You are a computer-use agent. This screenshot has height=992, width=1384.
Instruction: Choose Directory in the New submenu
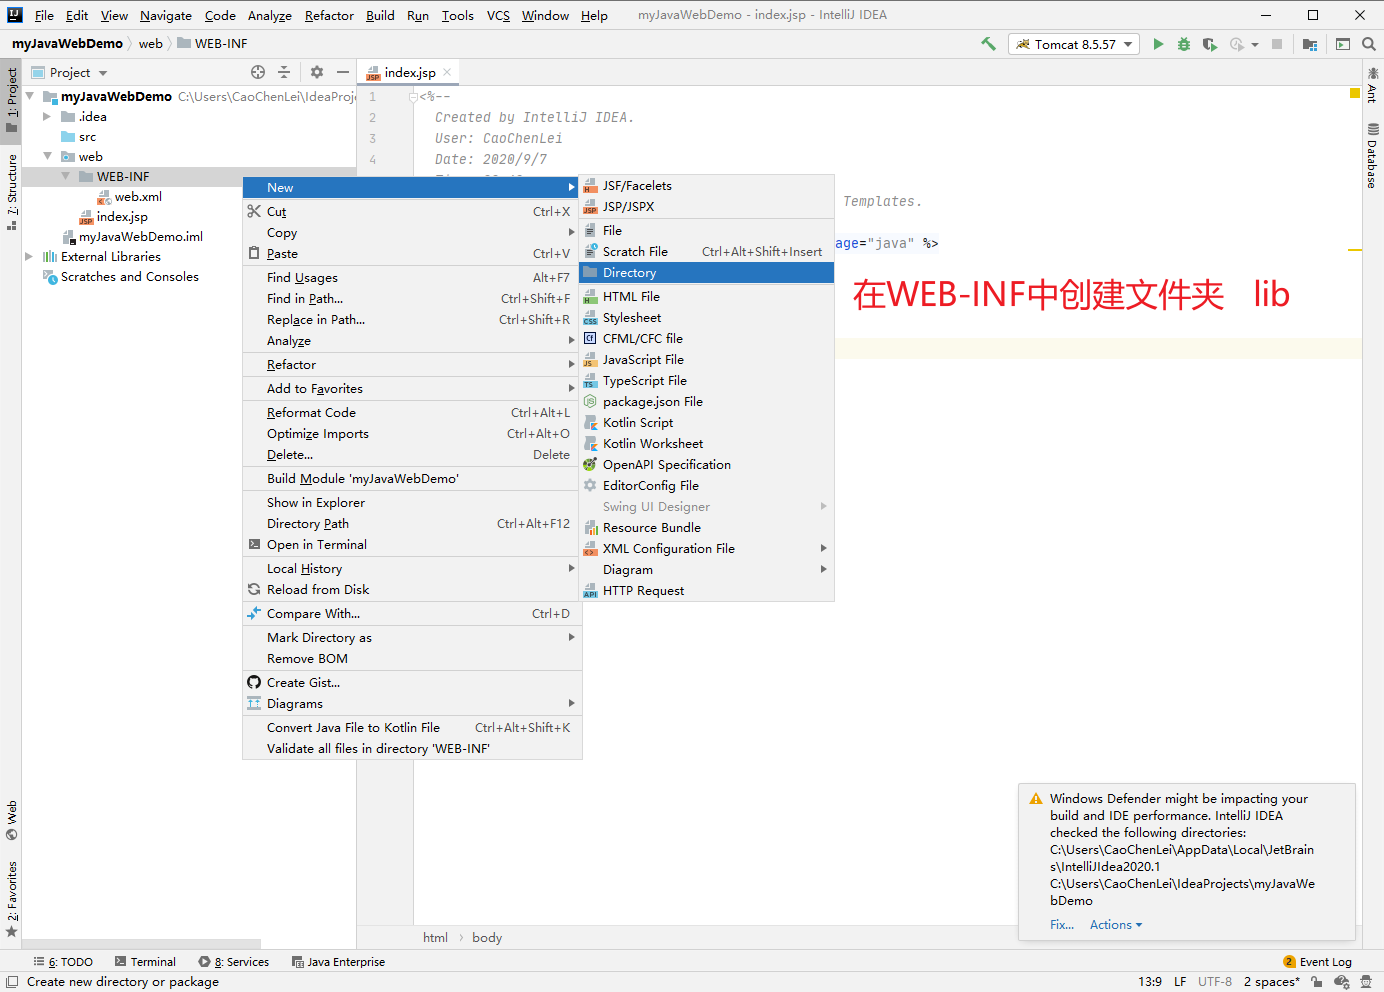pyautogui.click(x=706, y=273)
